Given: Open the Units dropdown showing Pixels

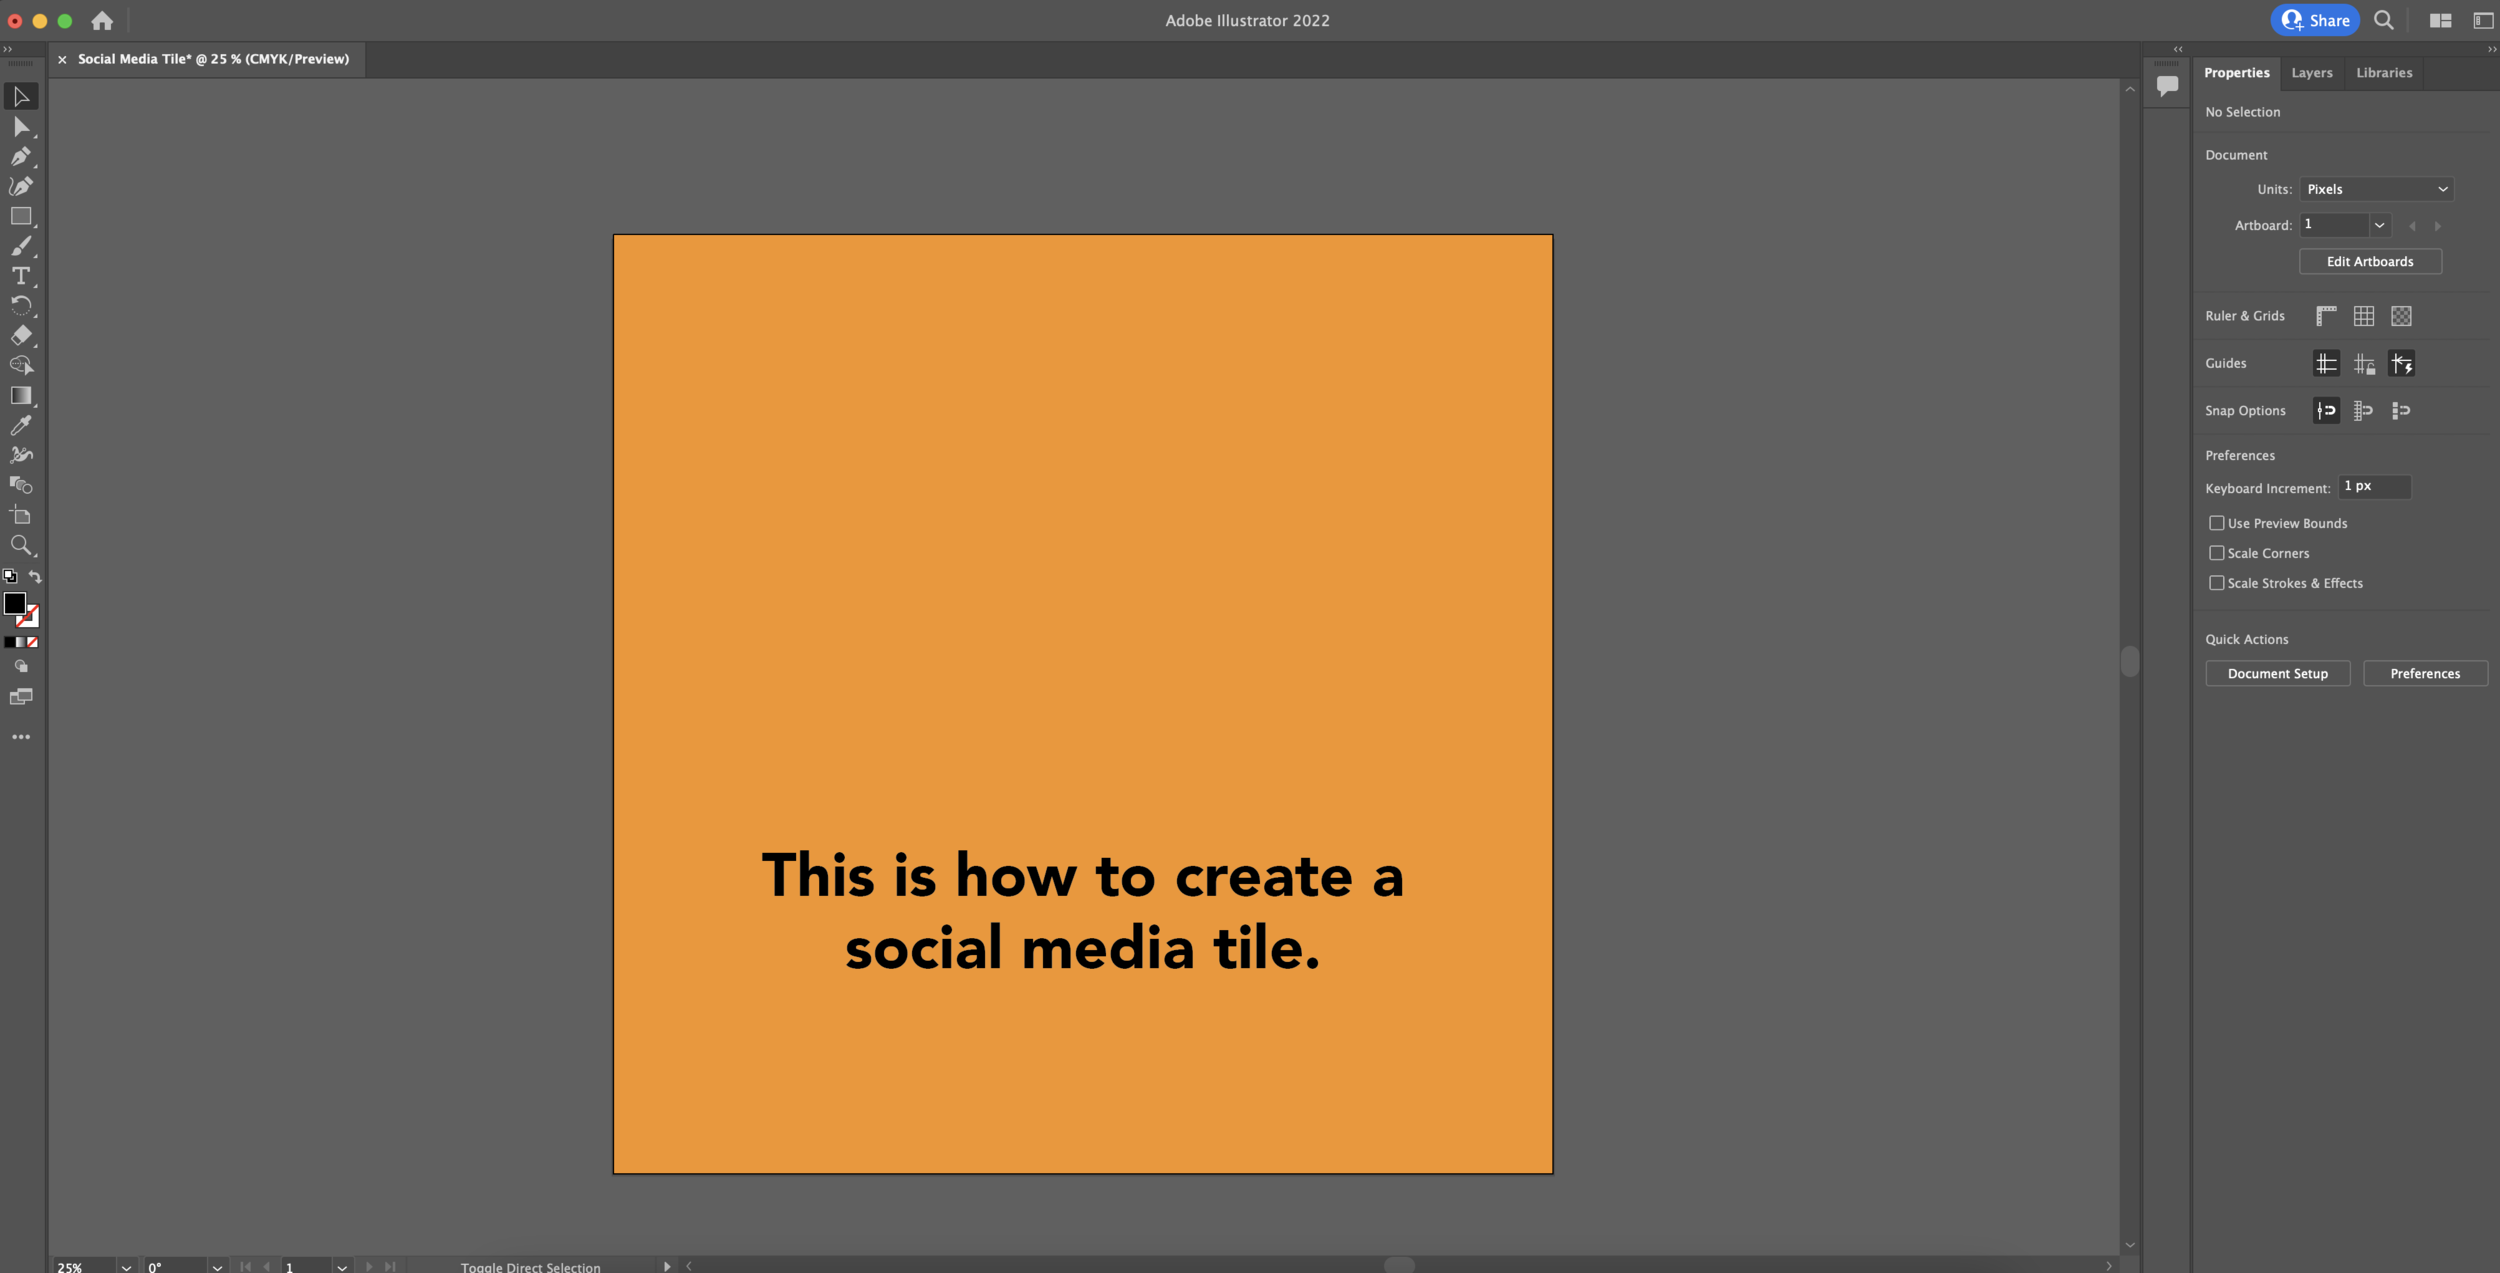Looking at the screenshot, I should (x=2376, y=189).
